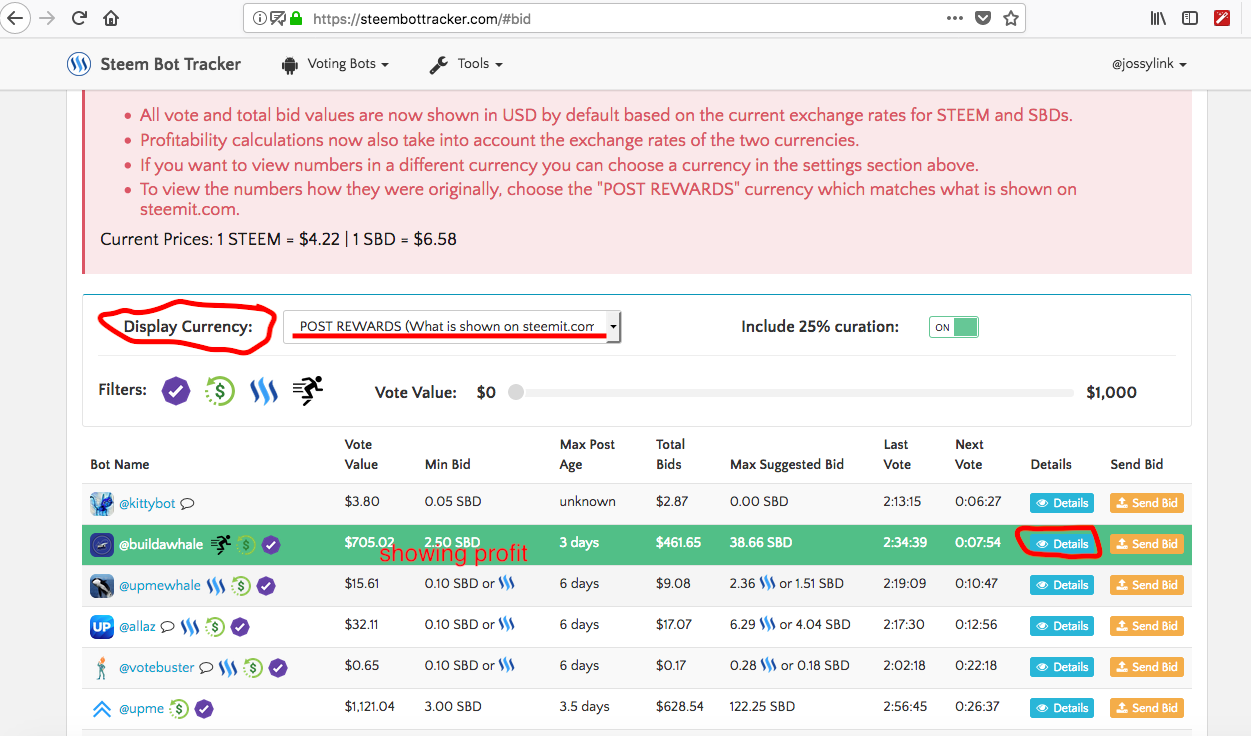This screenshot has height=736, width=1251.
Task: Select the blue Steem waves filter
Action: [264, 391]
